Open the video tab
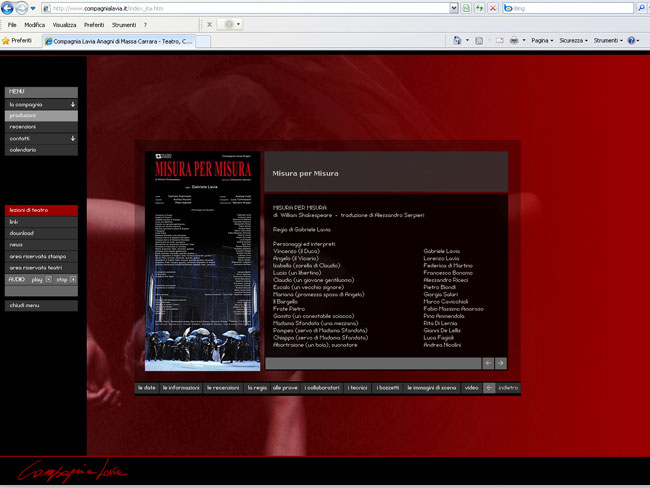This screenshot has height=488, width=650. click(x=471, y=388)
